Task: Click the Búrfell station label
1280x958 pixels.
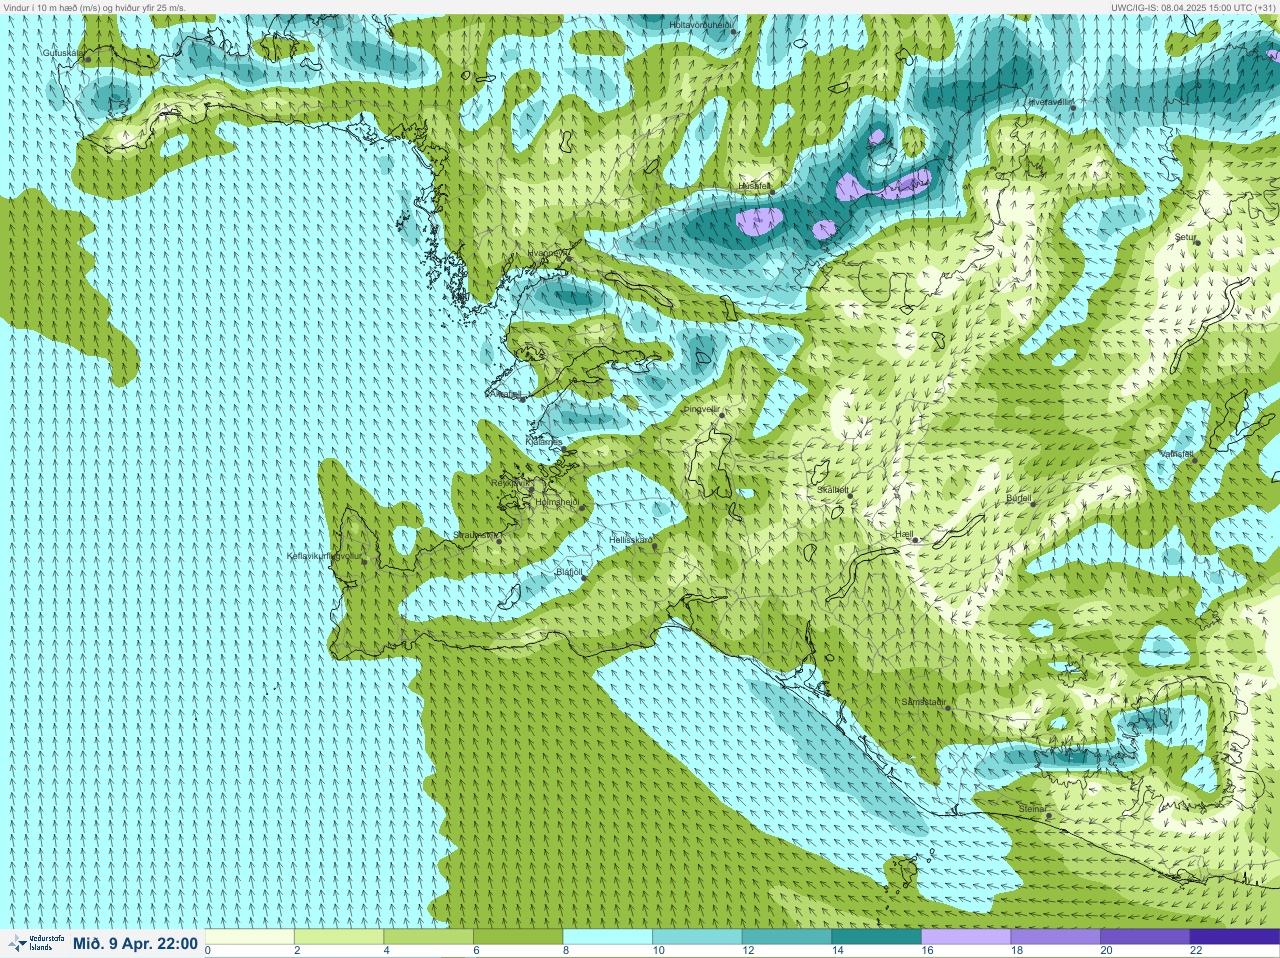Action: pyautogui.click(x=1019, y=498)
